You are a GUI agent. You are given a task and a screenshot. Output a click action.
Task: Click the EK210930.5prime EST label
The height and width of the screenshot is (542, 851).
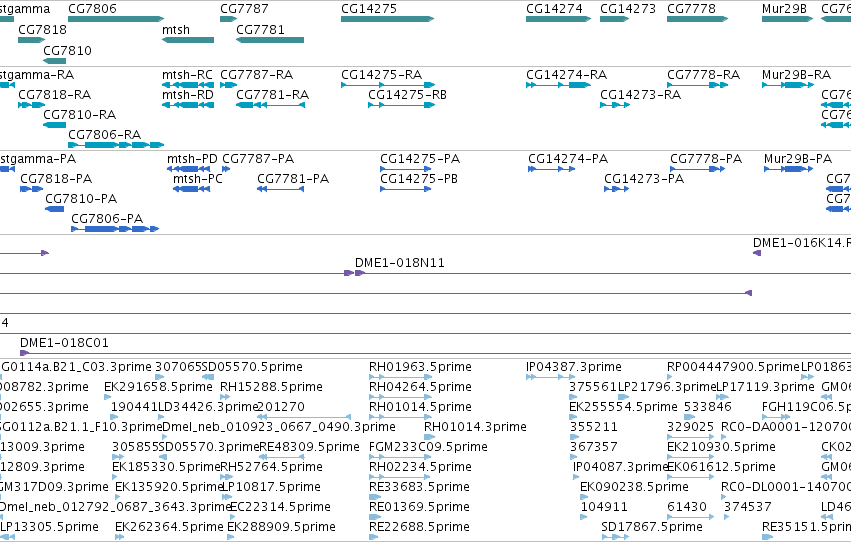click(721, 447)
